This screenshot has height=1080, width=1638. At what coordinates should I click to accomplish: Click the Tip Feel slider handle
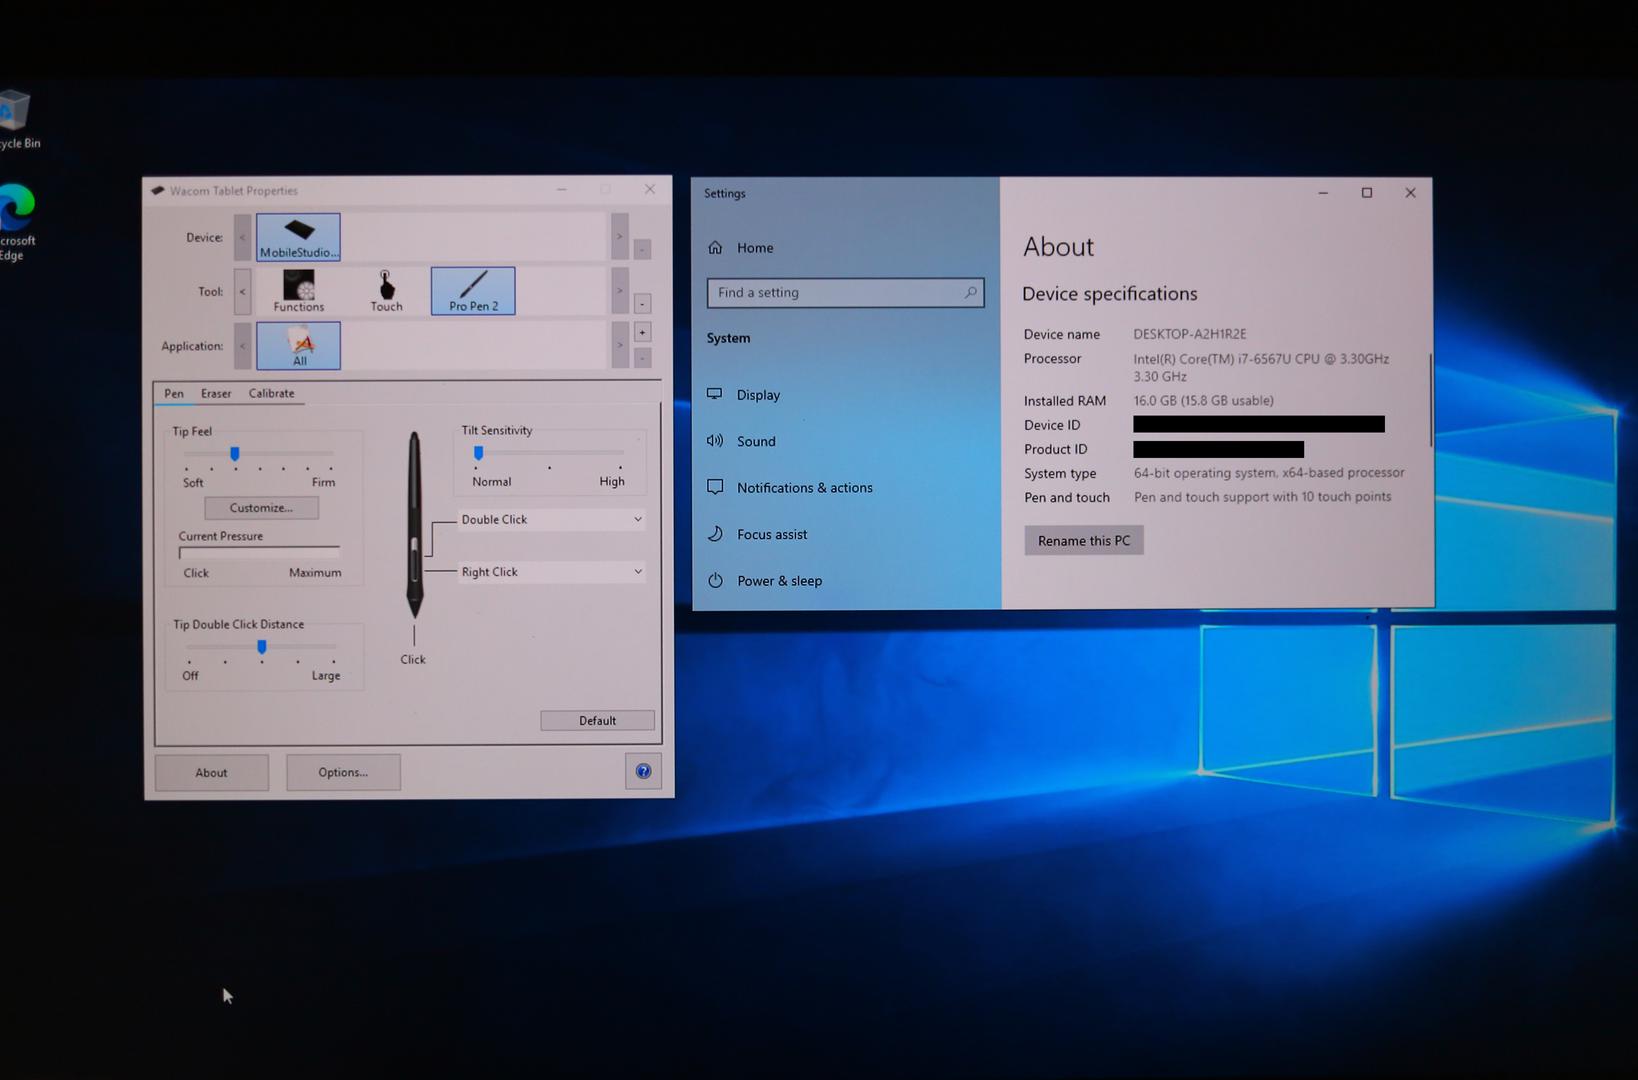(235, 454)
